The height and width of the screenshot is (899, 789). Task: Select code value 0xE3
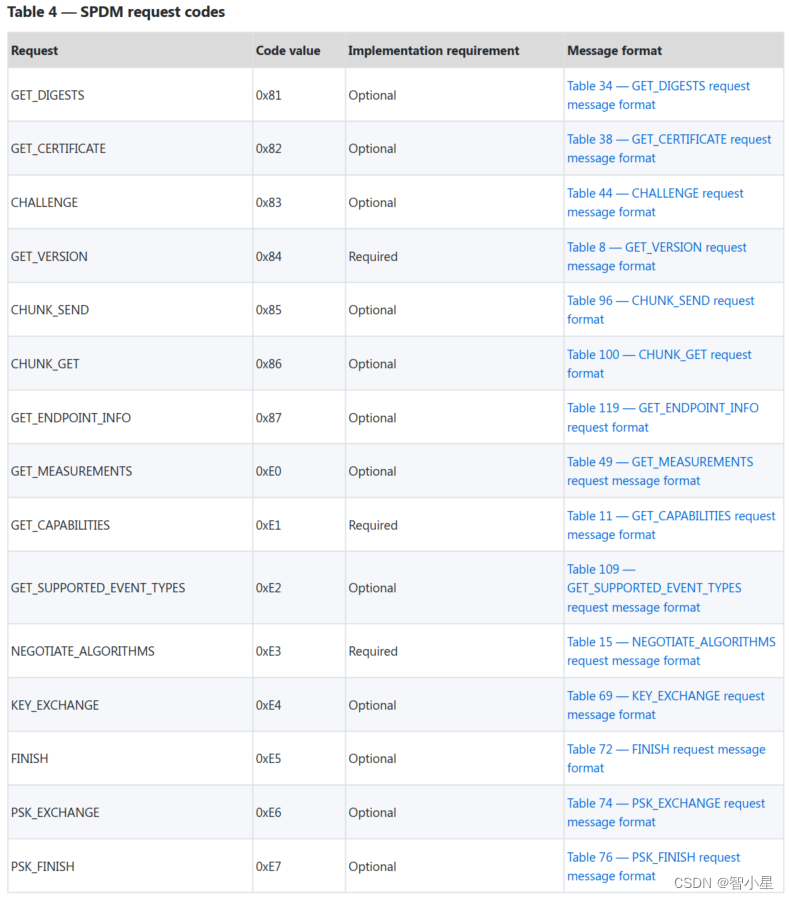click(x=269, y=651)
